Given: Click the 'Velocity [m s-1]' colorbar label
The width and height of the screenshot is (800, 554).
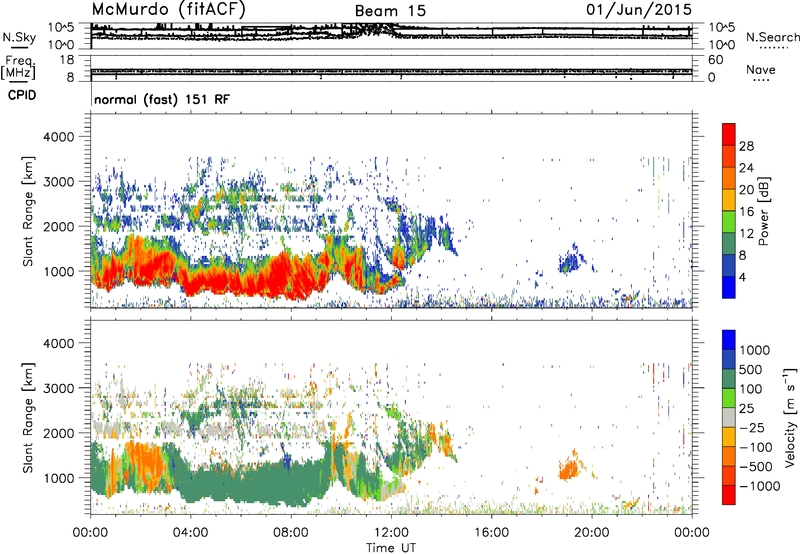Looking at the screenshot, I should pos(790,417).
